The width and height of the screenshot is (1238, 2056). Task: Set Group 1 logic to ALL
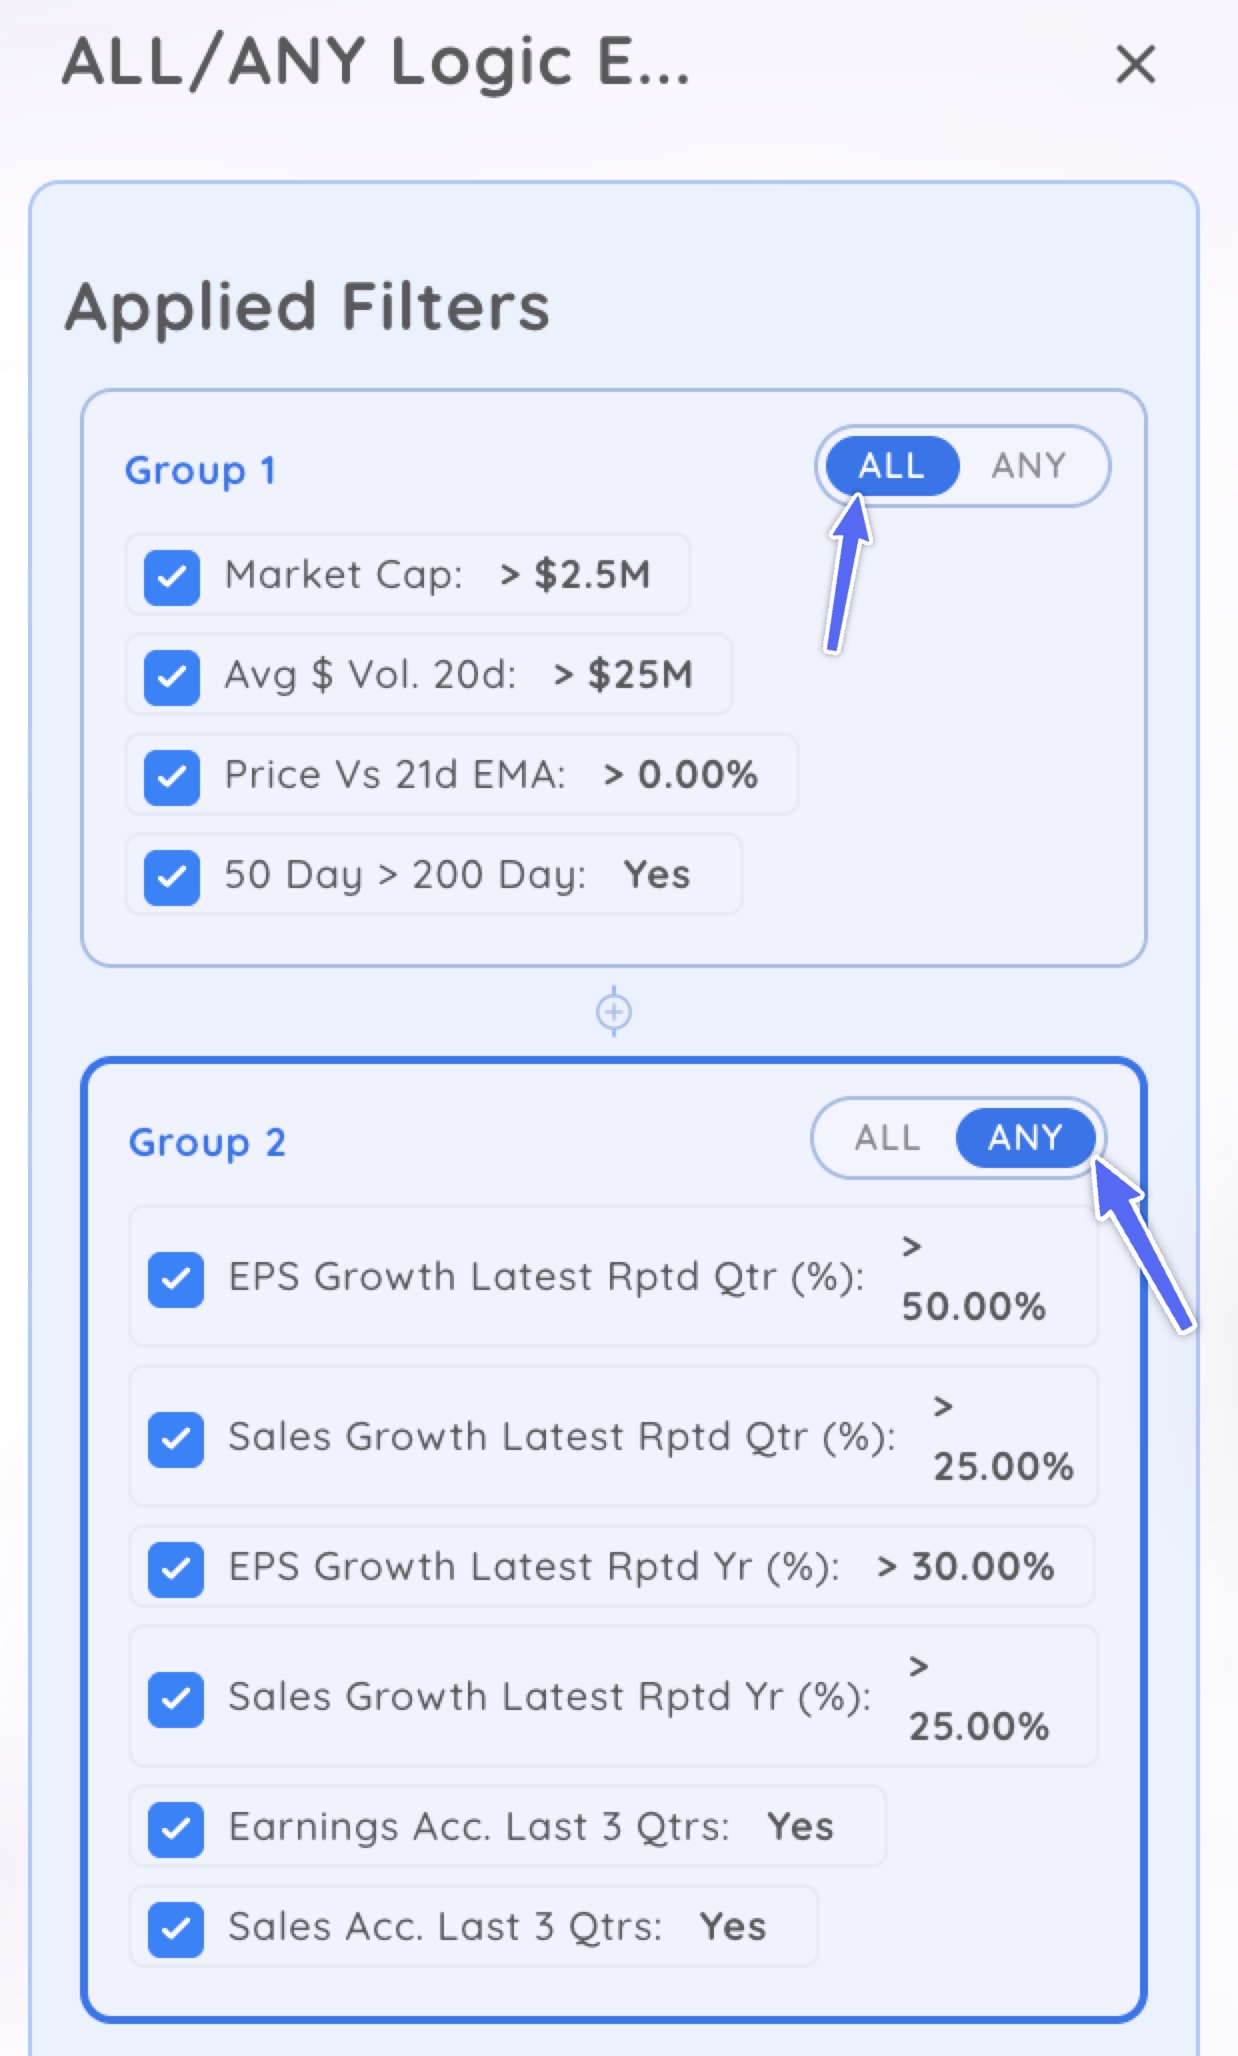coord(891,466)
